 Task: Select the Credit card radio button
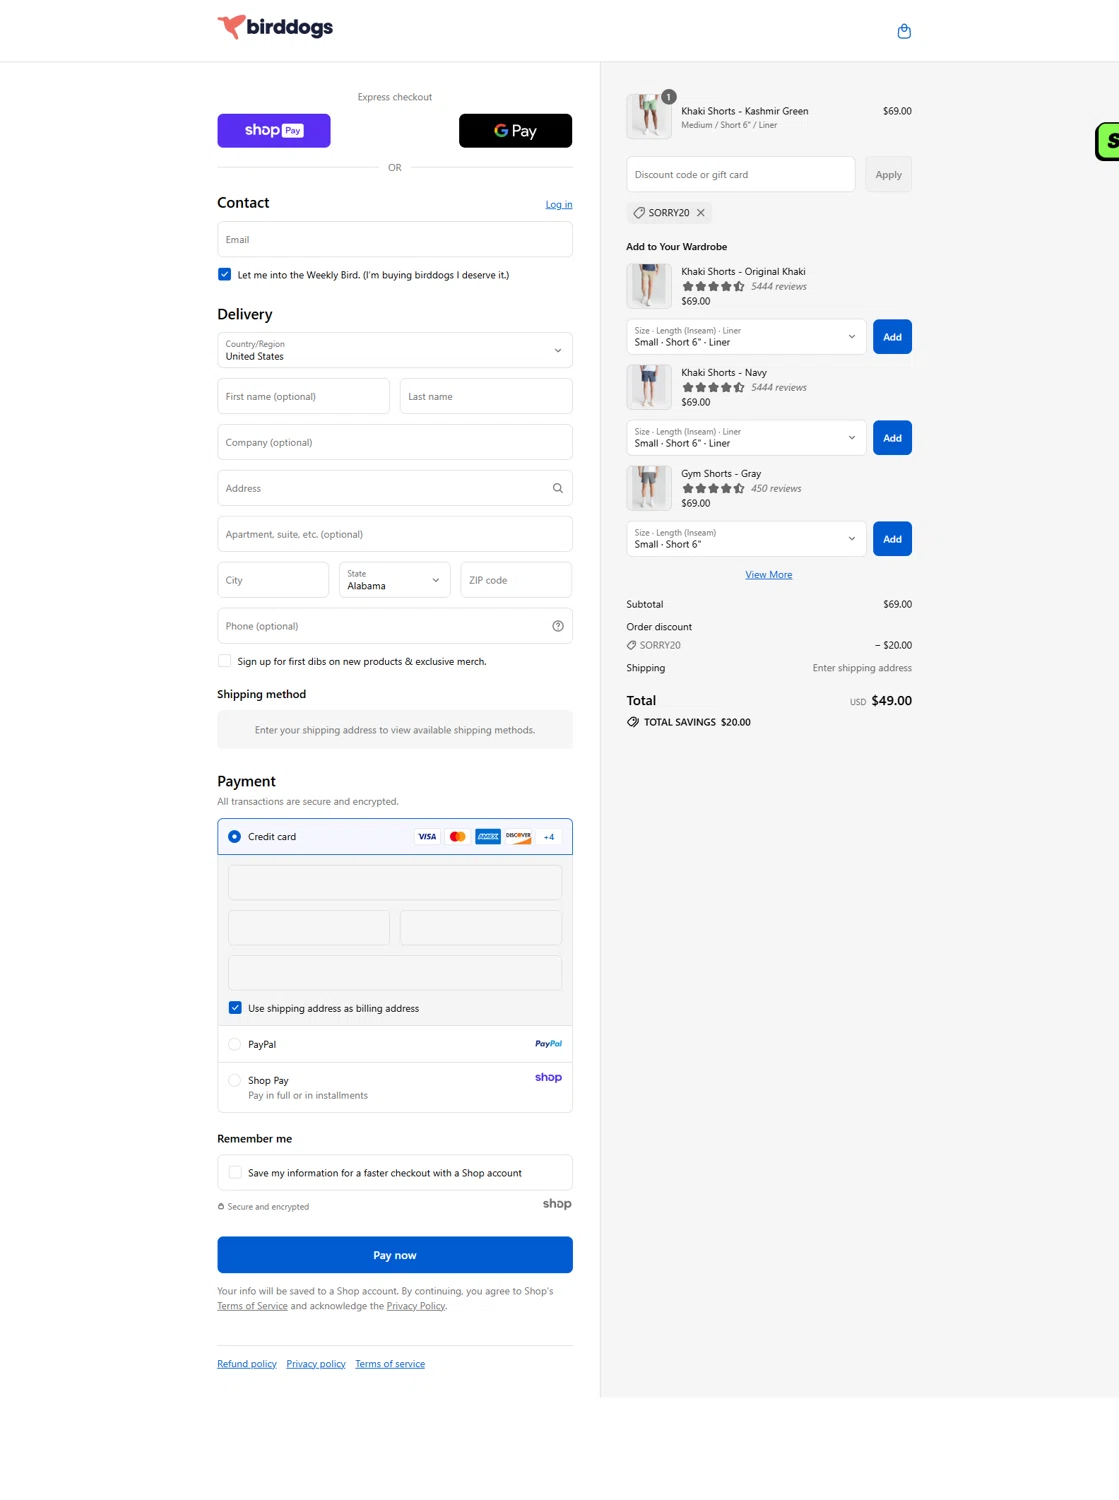coord(234,837)
